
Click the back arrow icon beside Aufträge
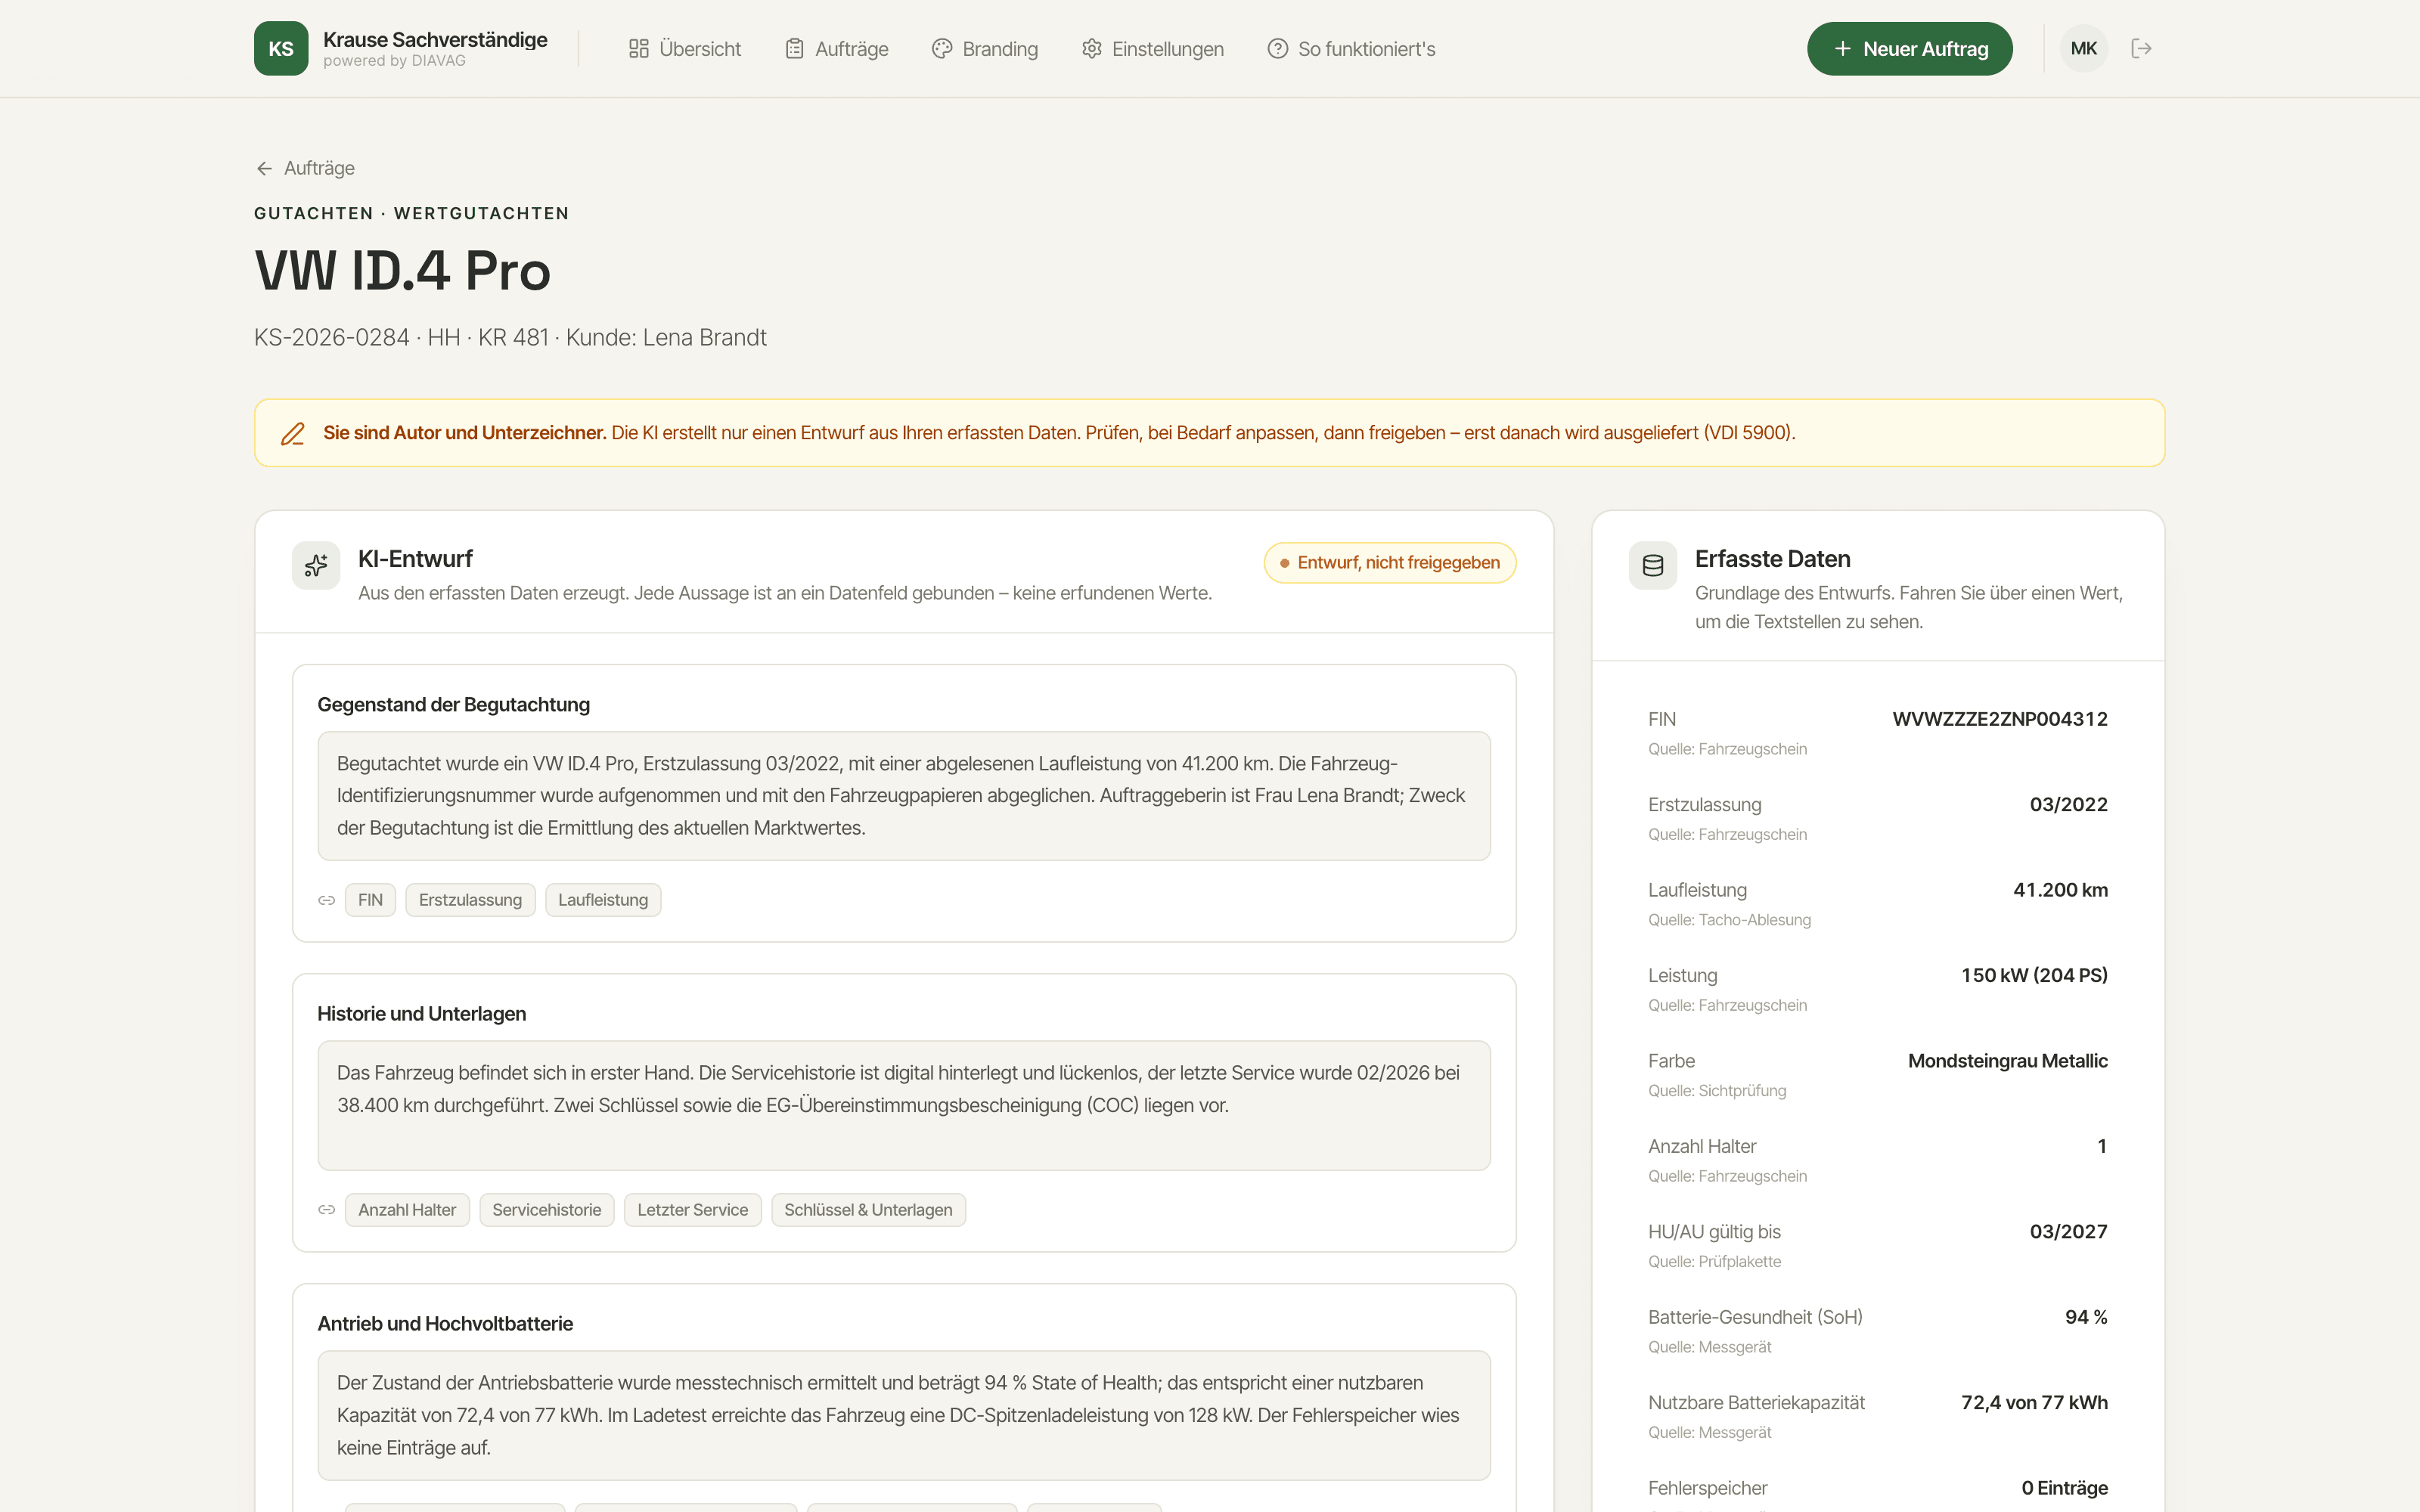click(264, 169)
